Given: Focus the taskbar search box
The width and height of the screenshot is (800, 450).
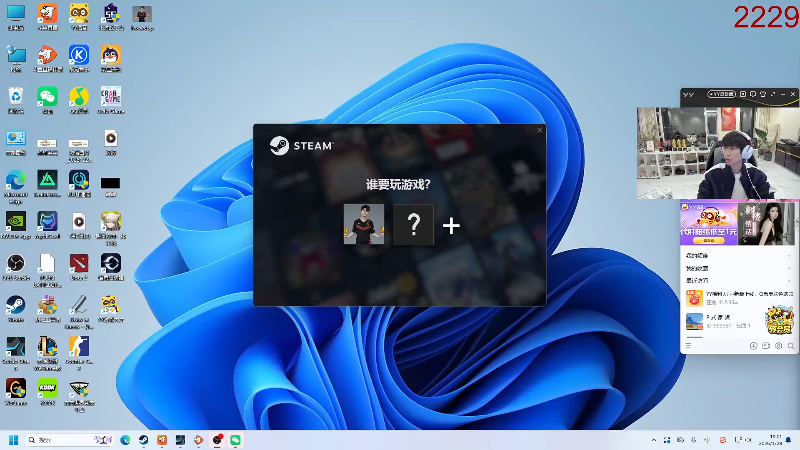Looking at the screenshot, I should point(69,440).
